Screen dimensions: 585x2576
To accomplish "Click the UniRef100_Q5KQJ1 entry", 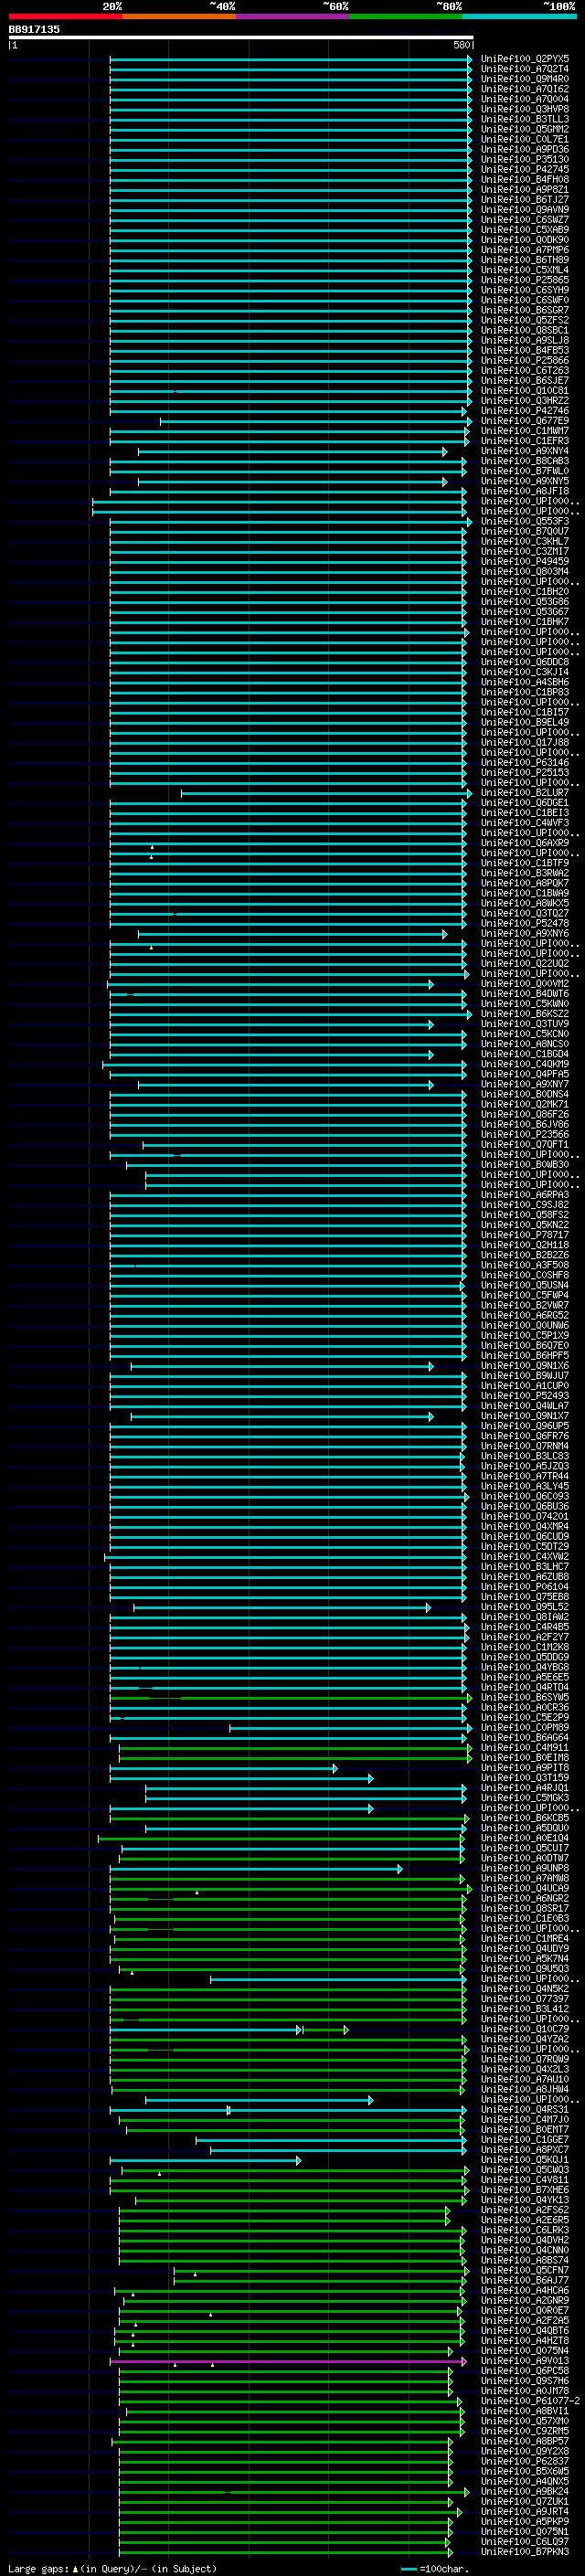I will point(525,2160).
